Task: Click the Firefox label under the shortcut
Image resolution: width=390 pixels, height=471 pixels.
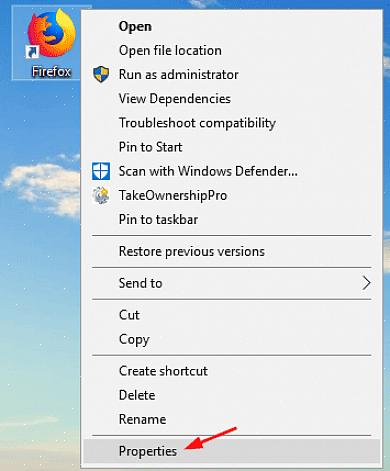Action: [x=51, y=71]
